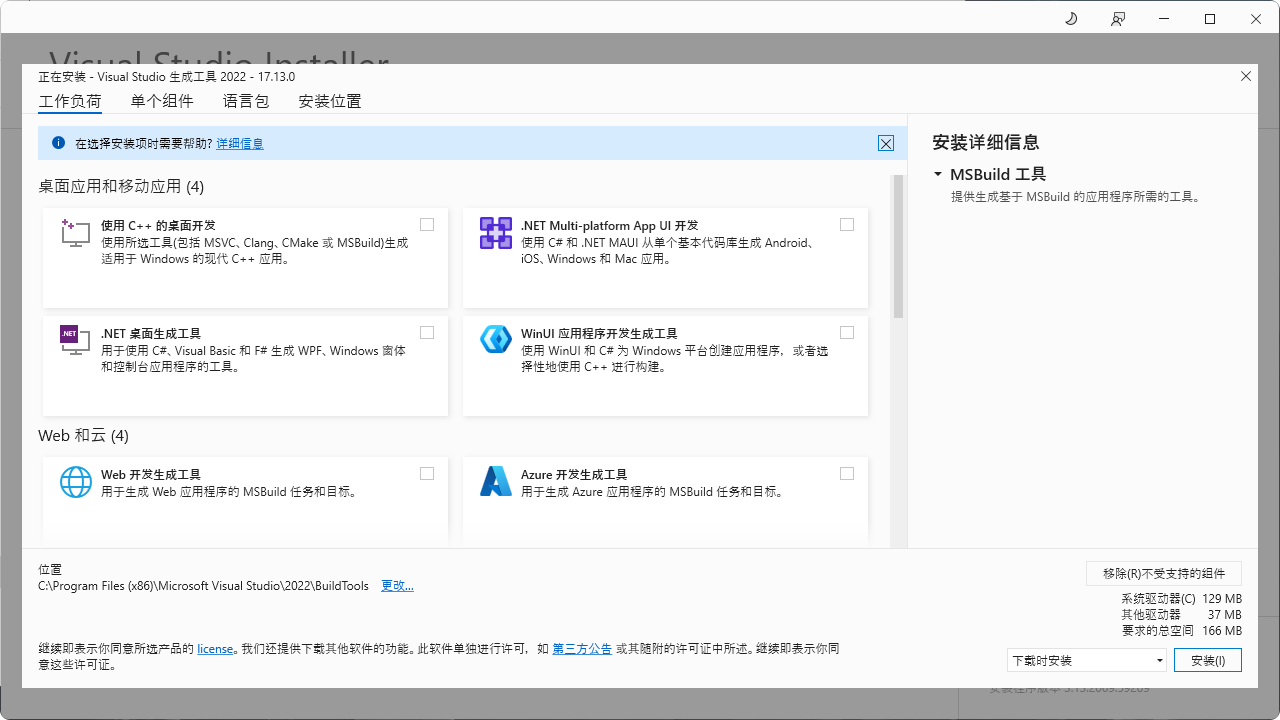Collapse the MSBuild 工具 details entry
1280x720 pixels.
938,173
